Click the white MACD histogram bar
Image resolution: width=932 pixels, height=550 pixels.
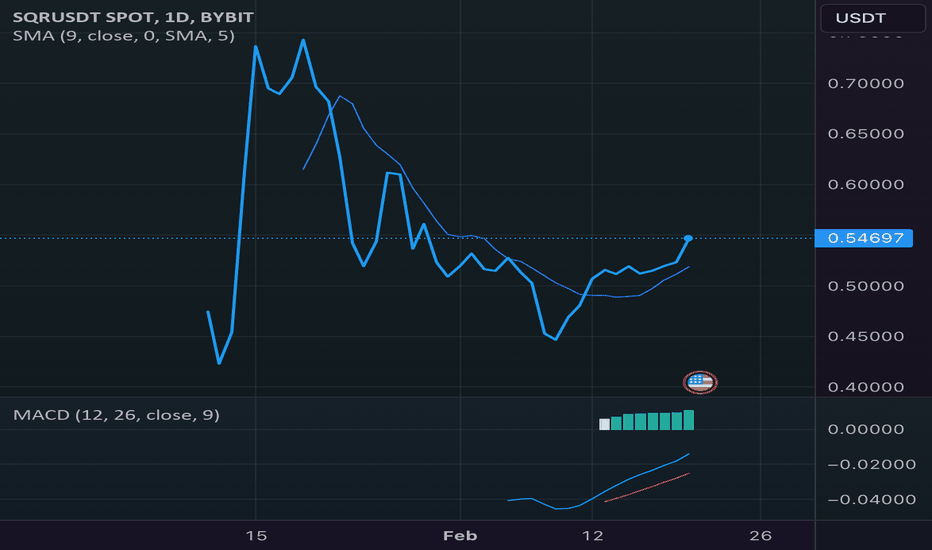click(604, 424)
